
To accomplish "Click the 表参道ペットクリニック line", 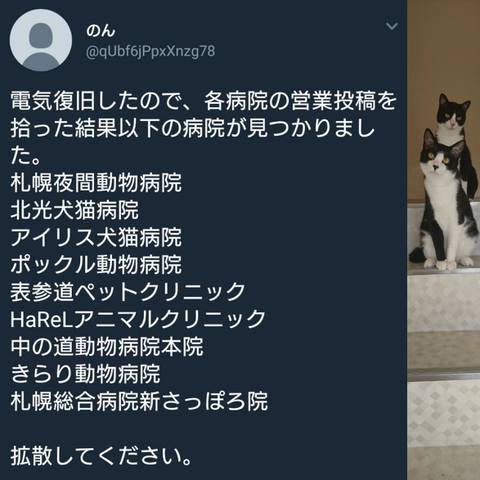I will click(x=128, y=292).
